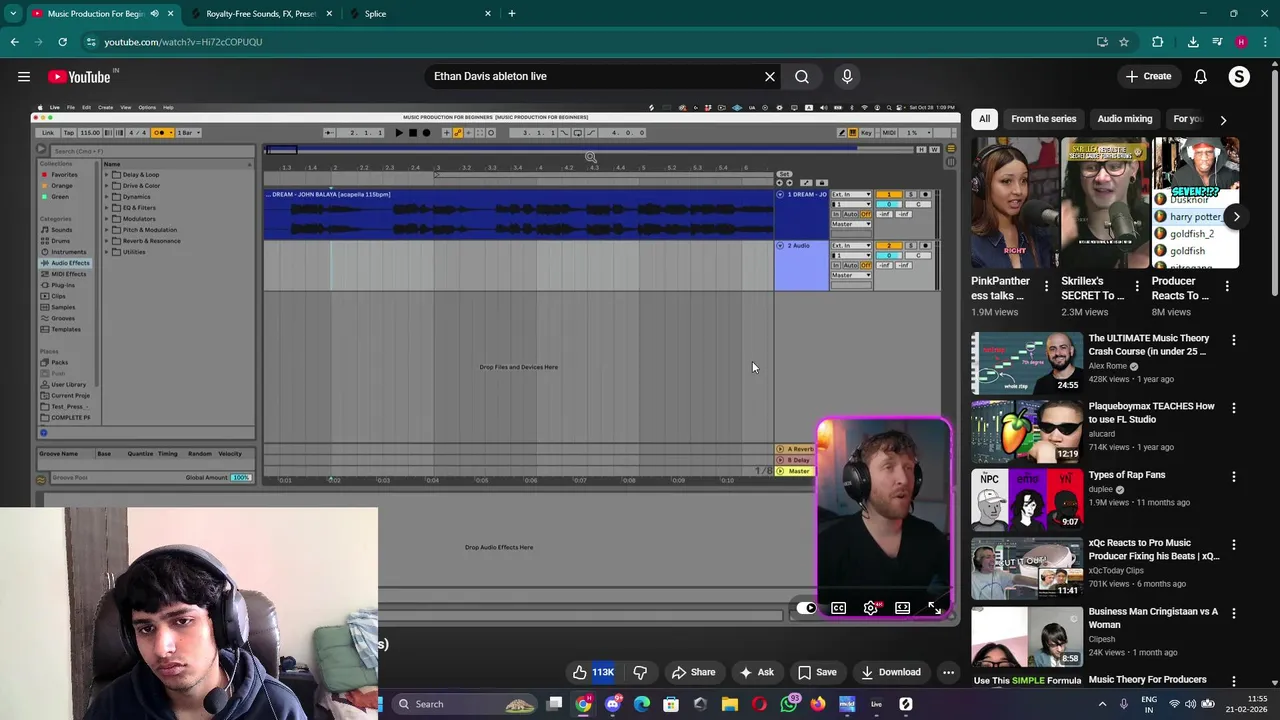Deactivate track 1 with its orange activator

[x=889, y=194]
